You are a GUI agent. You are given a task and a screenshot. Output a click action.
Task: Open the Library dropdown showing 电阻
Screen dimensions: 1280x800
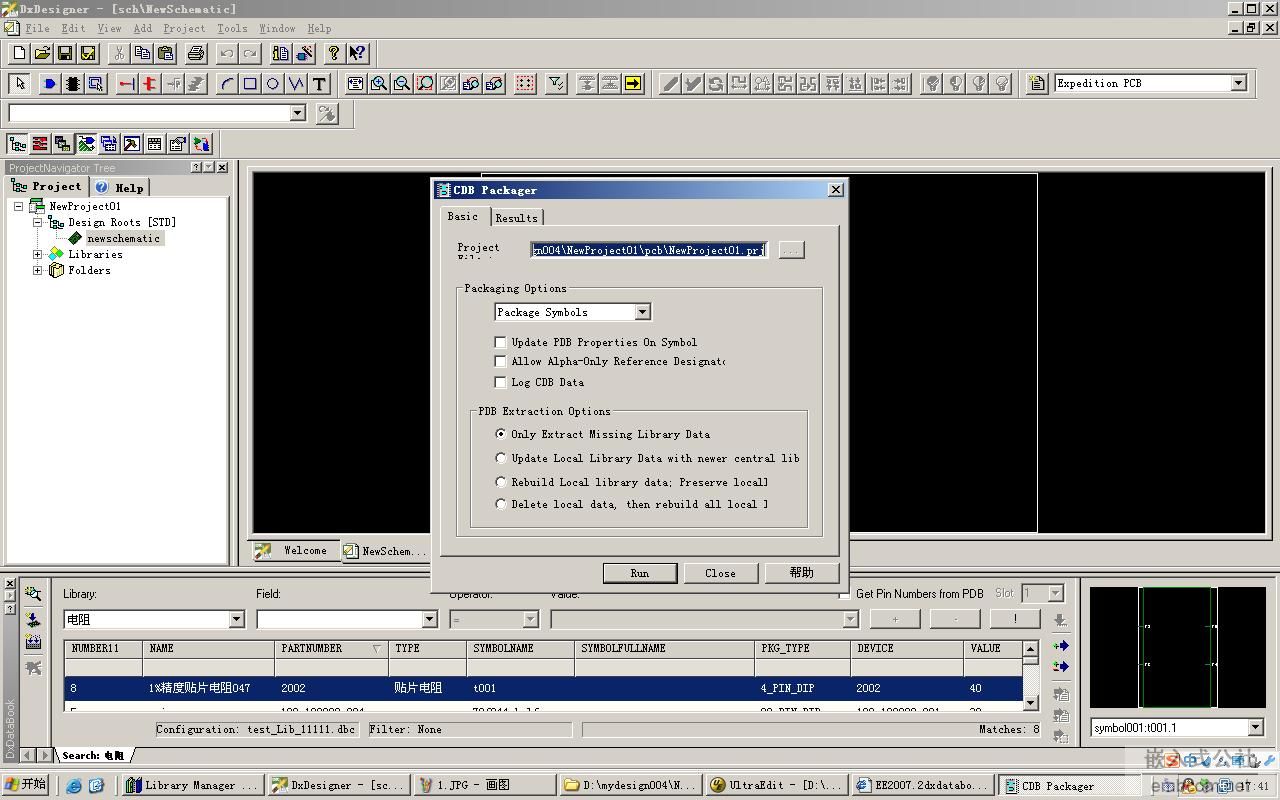(x=236, y=619)
